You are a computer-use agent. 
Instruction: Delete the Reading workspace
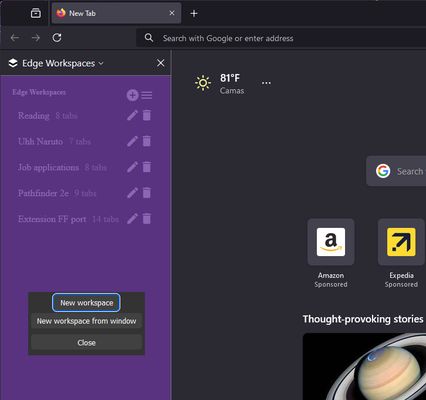147,115
